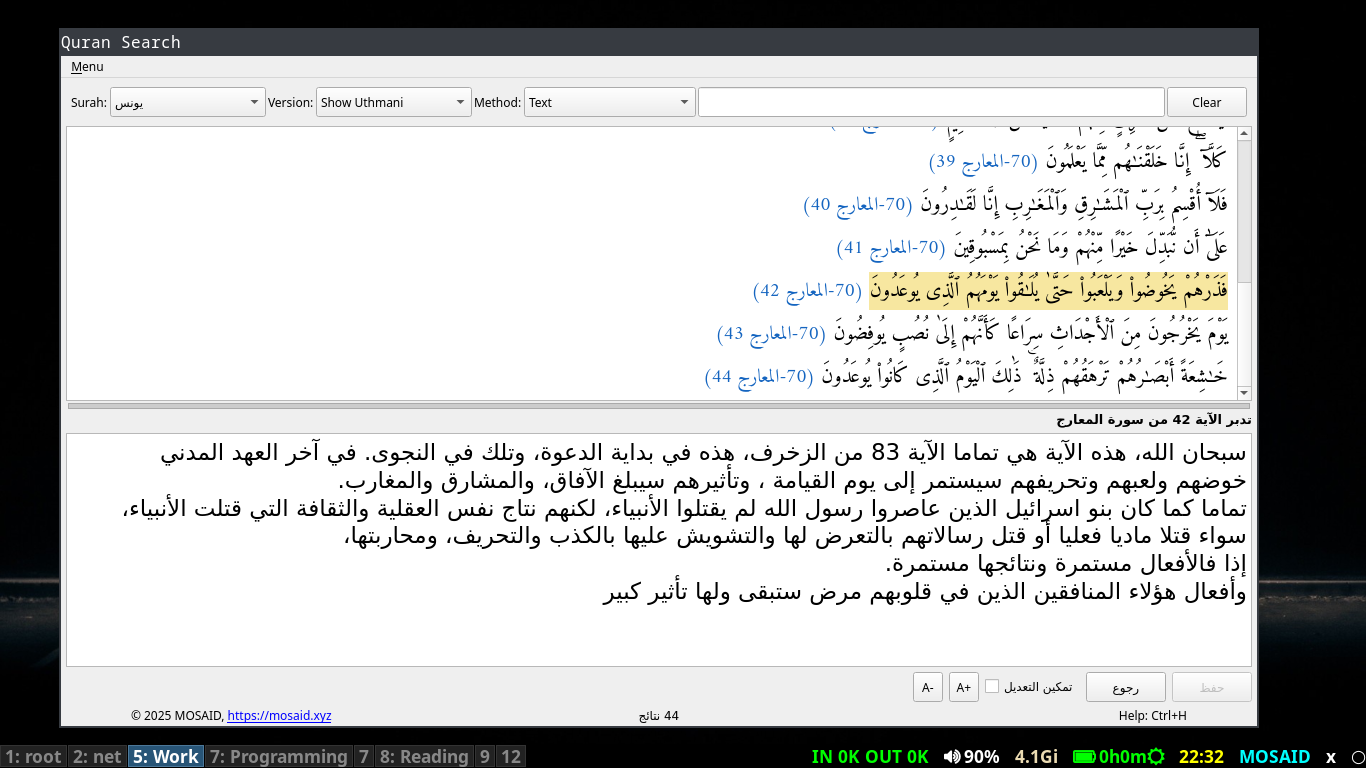Viewport: 1366px width, 768px height.
Task: Enable the تمكين التعديل checkbox
Action: pos(992,686)
